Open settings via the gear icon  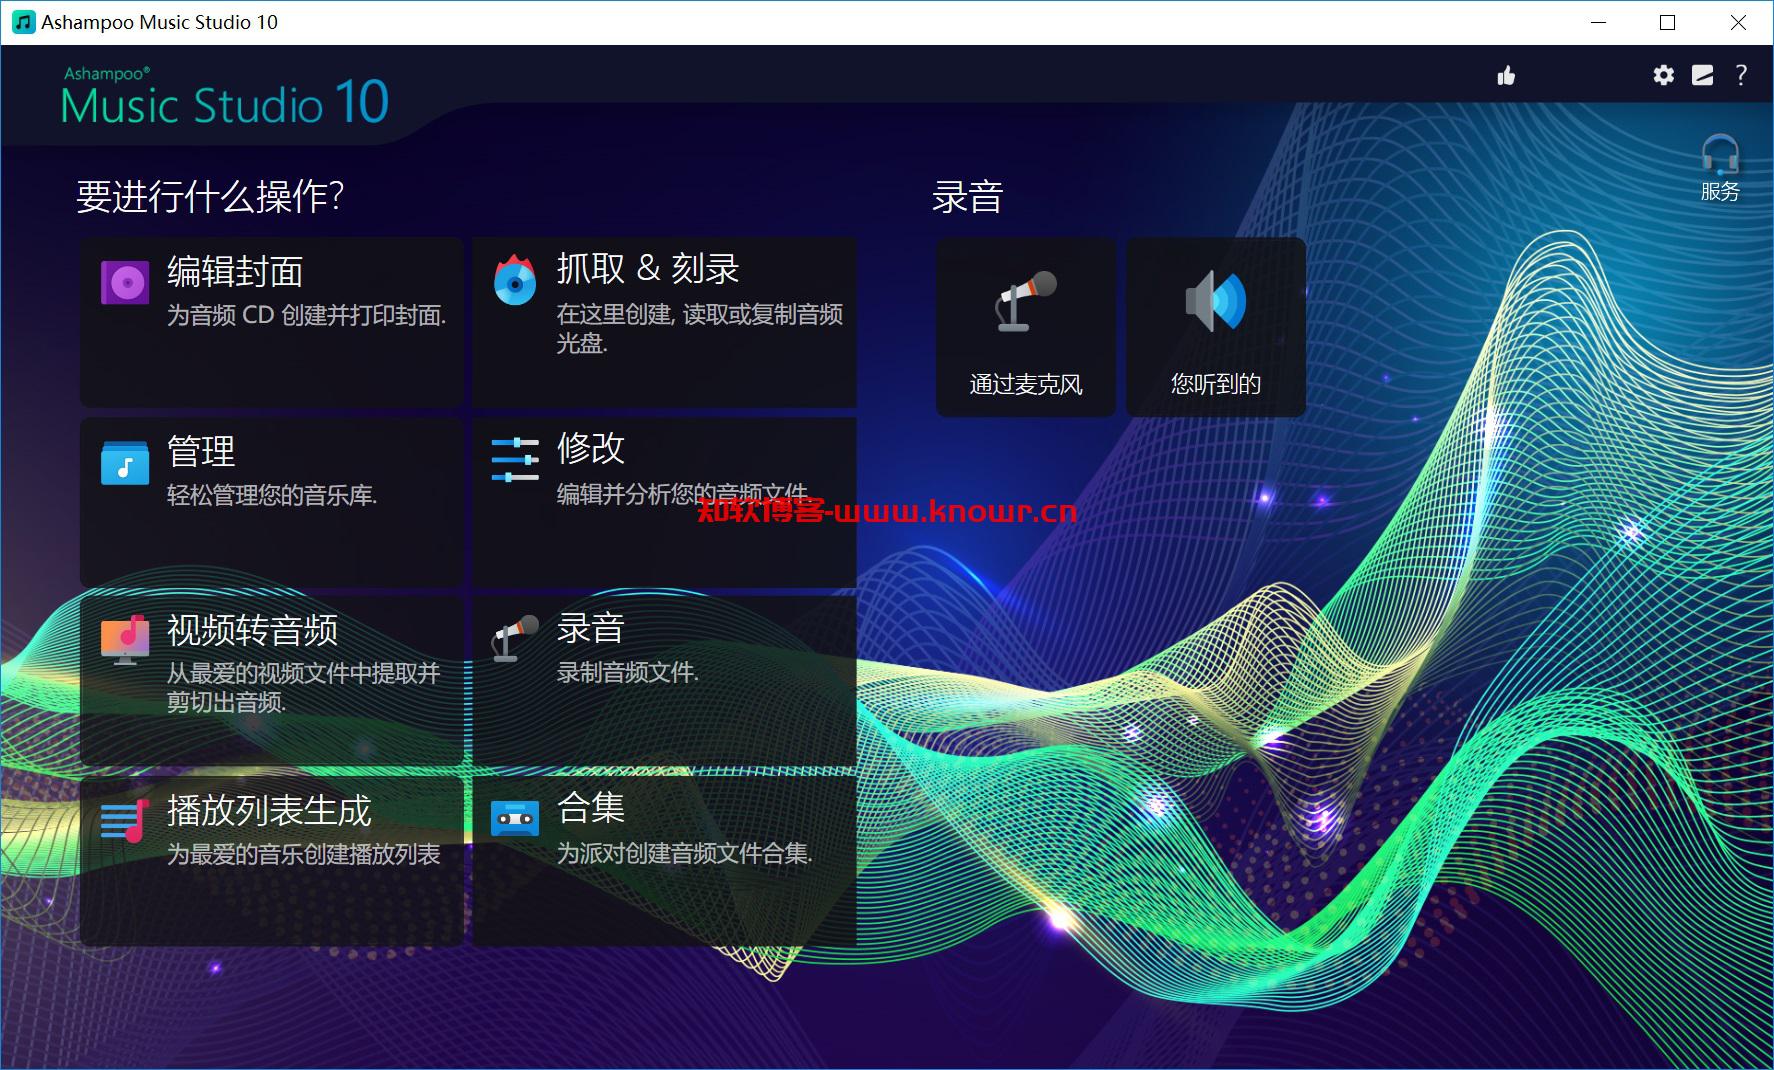pos(1663,75)
